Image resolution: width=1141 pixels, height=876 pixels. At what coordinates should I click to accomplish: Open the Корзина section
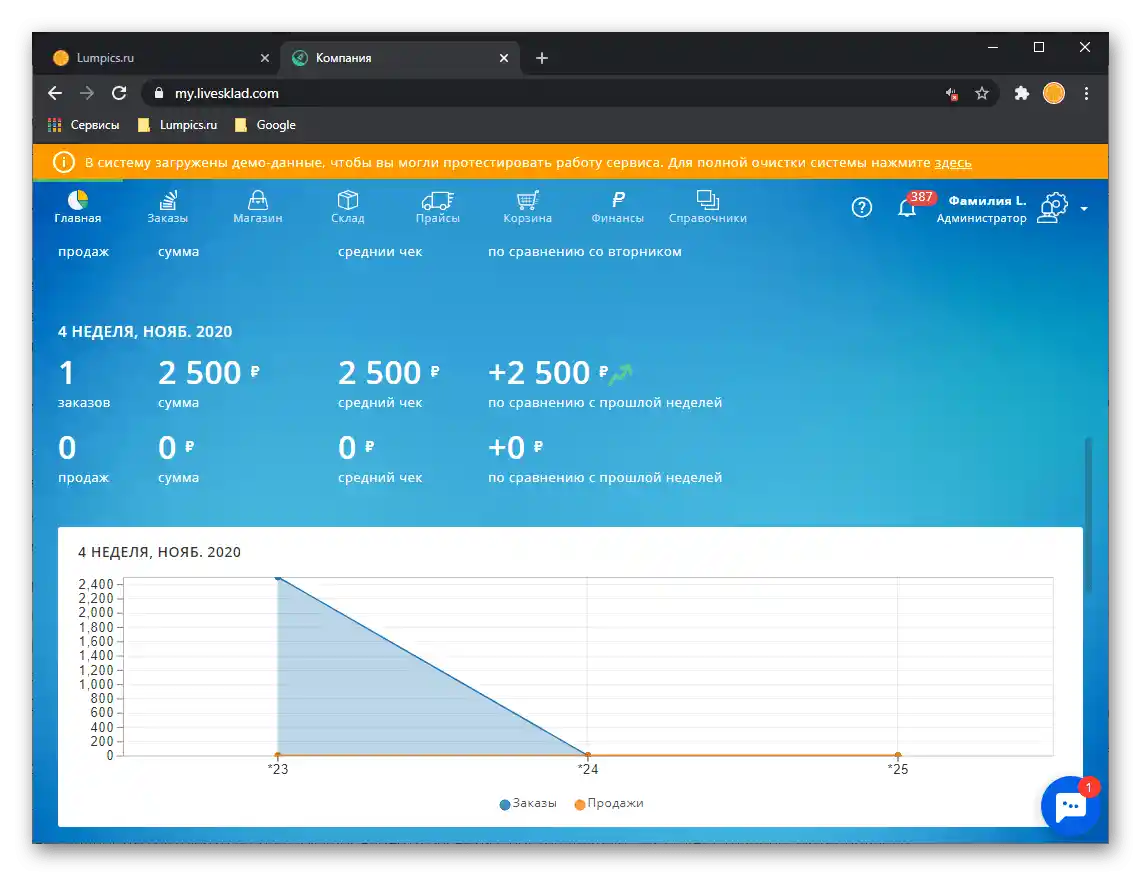(527, 207)
